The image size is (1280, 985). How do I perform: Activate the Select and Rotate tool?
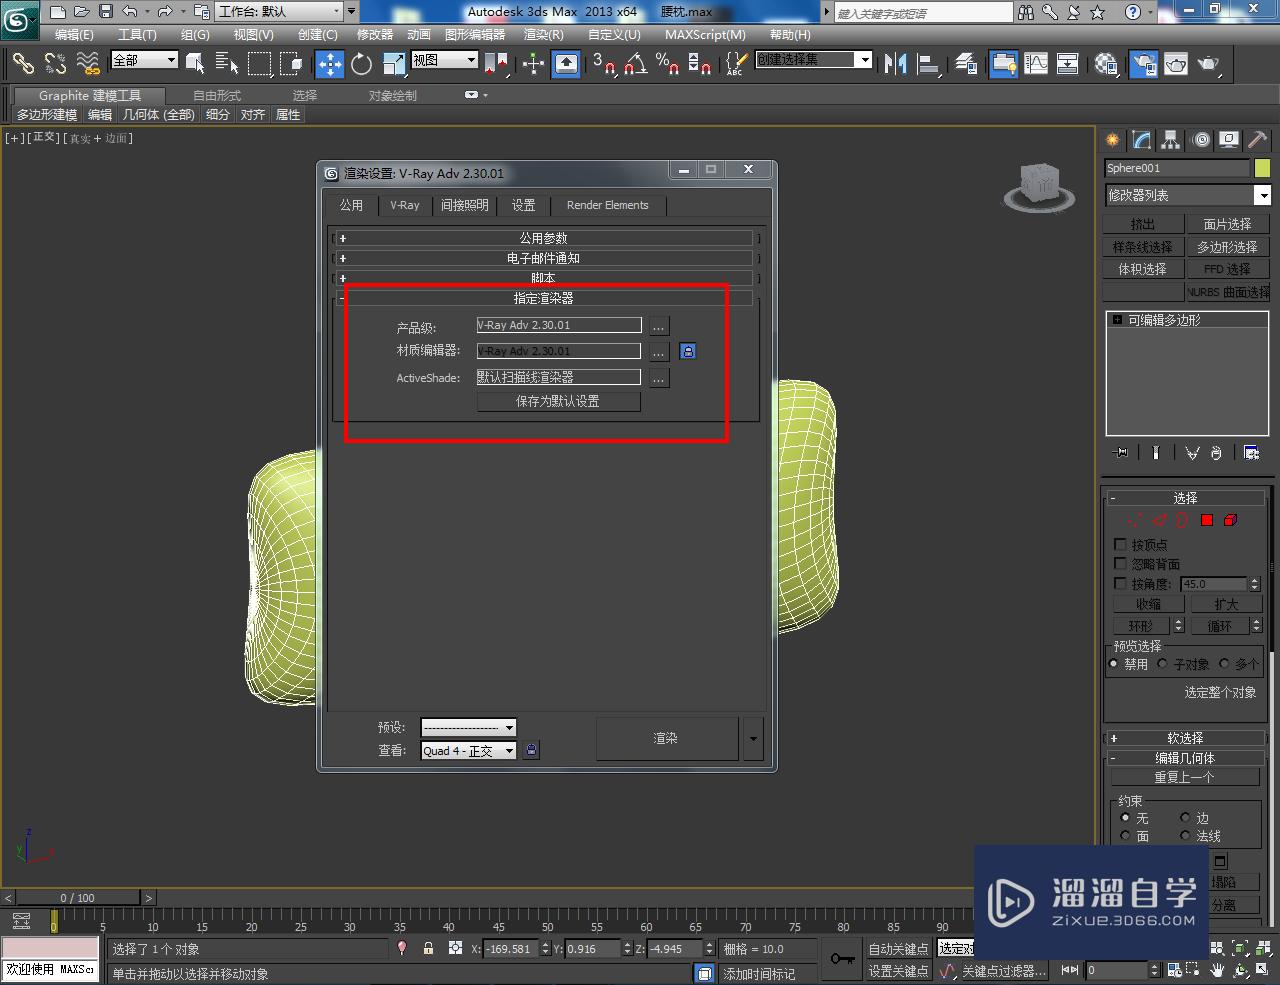(x=362, y=64)
